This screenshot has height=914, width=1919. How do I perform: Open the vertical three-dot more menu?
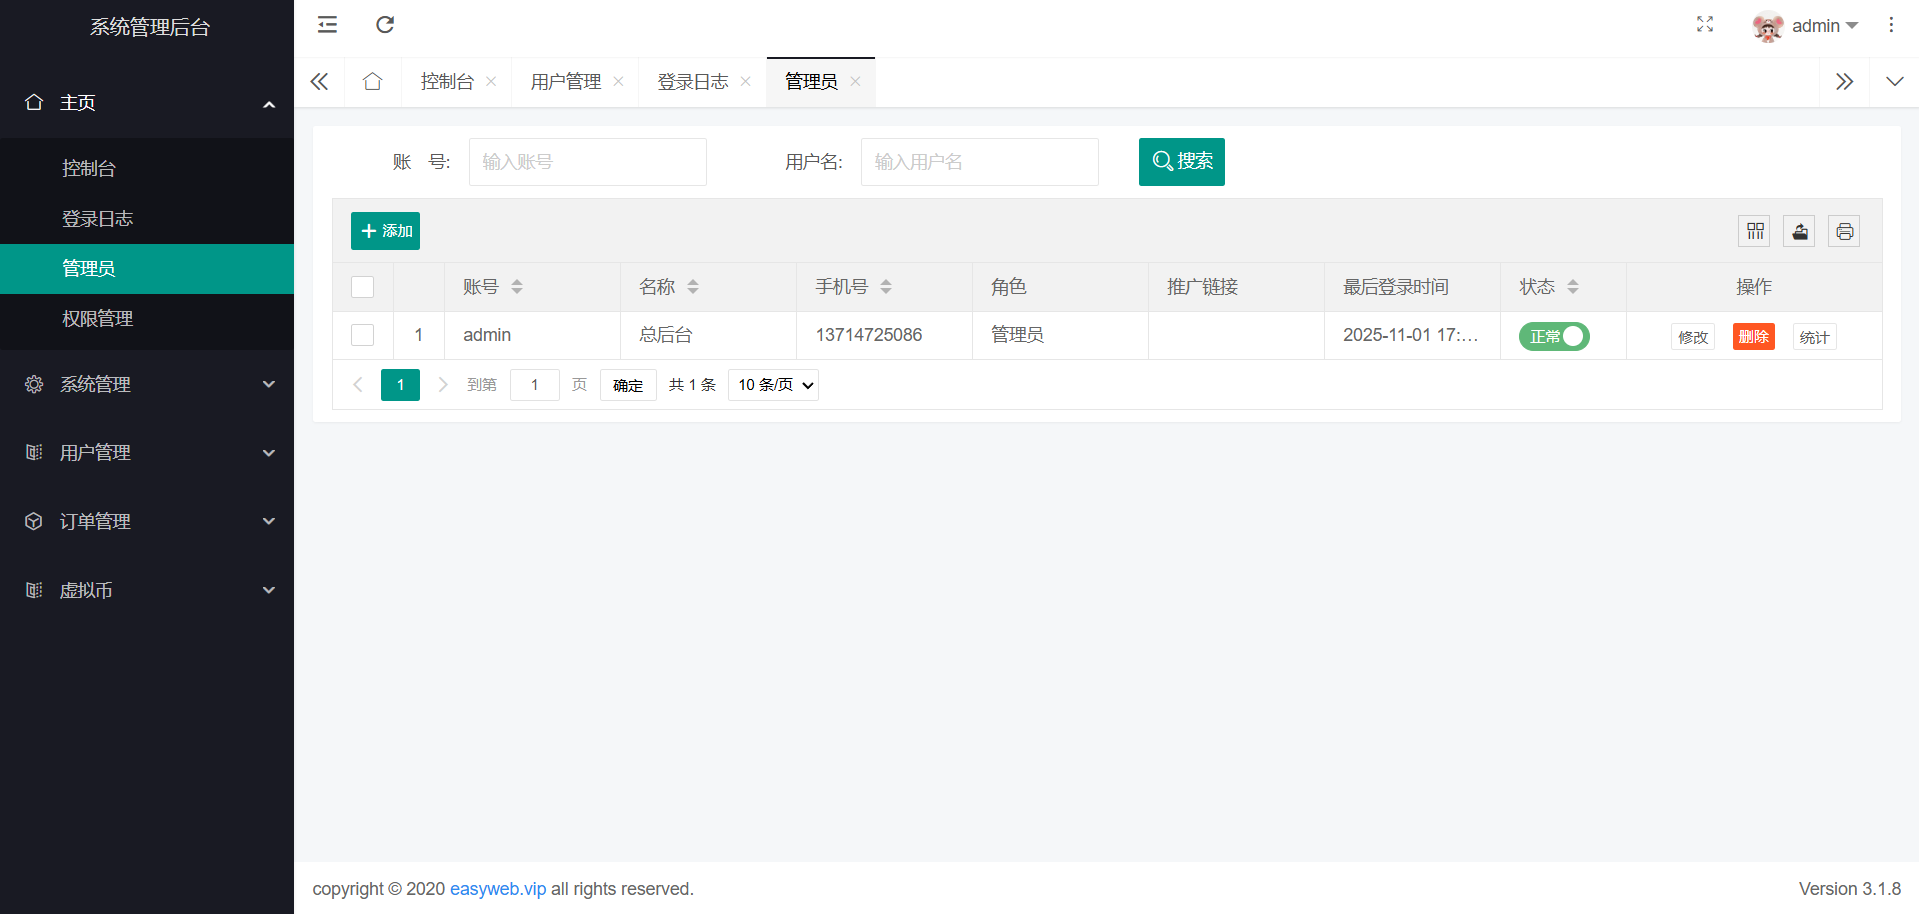(1890, 25)
